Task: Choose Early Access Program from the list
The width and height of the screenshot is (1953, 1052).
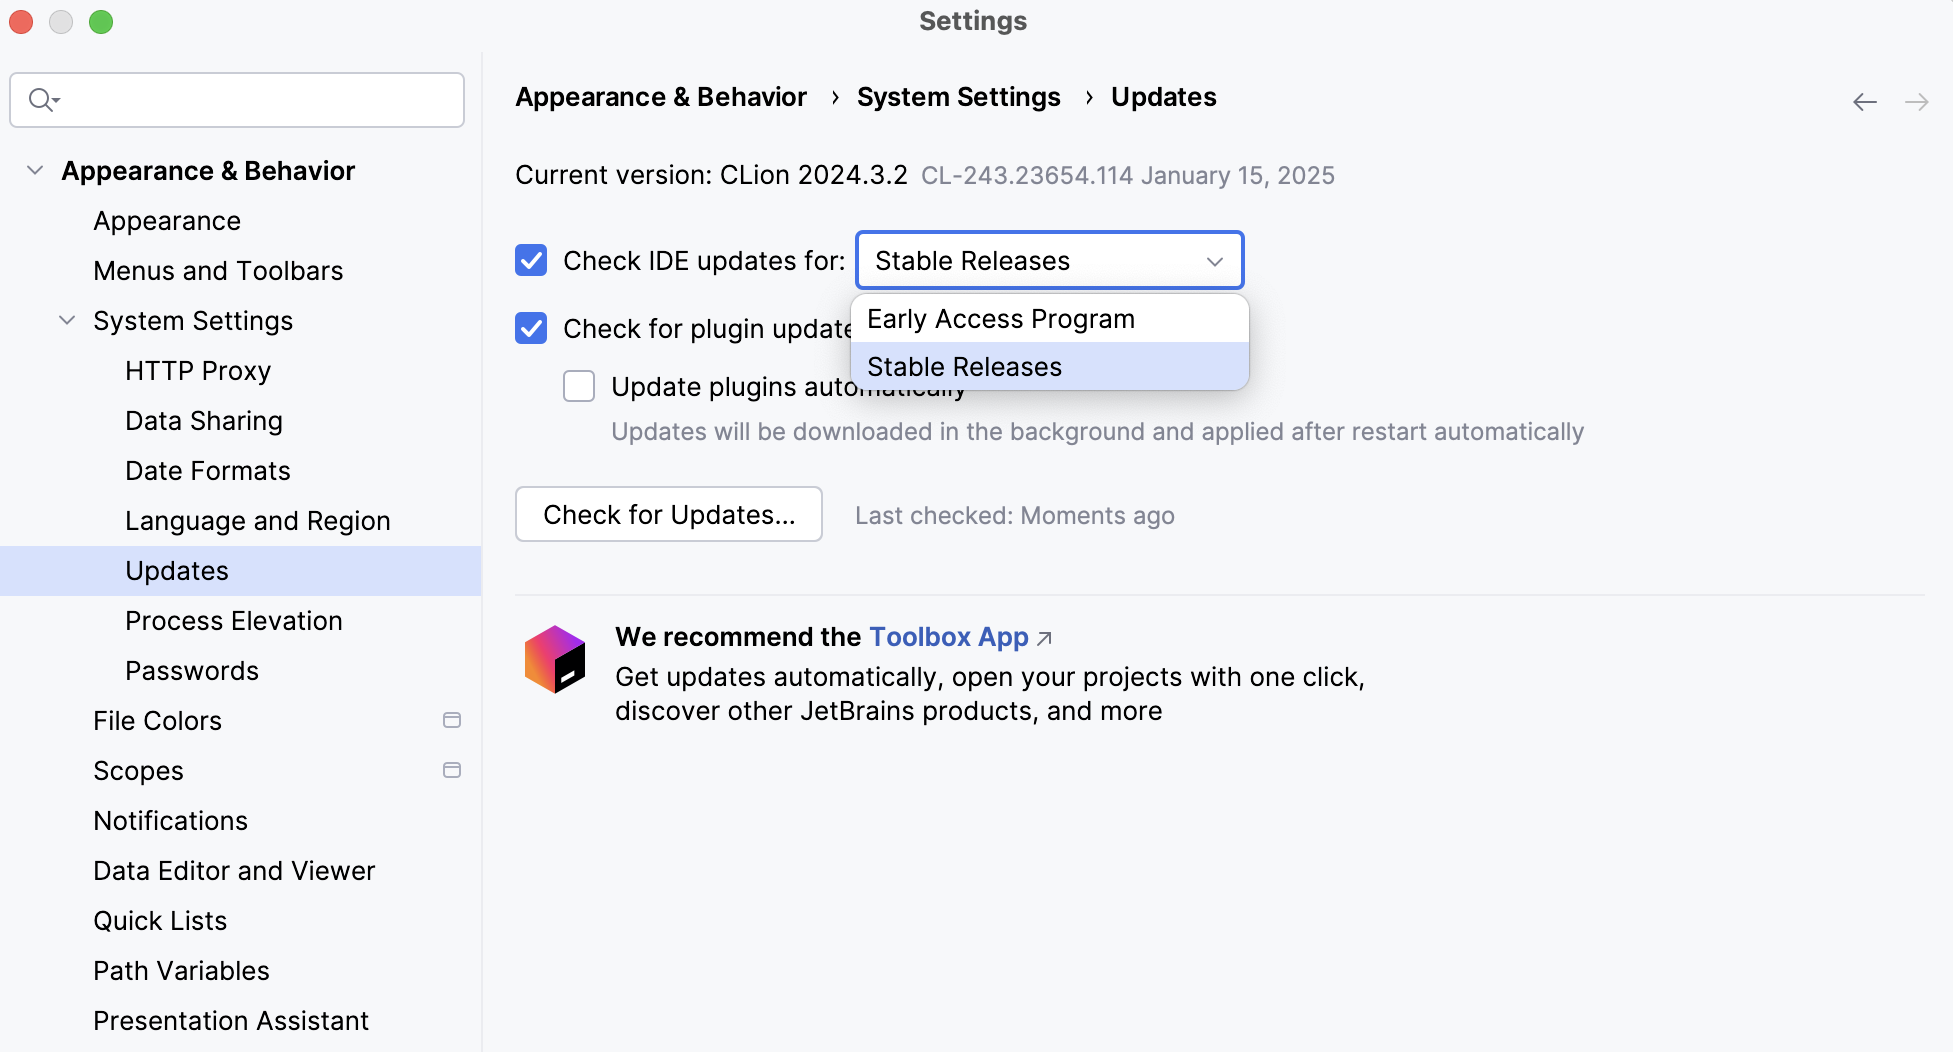Action: [1001, 319]
